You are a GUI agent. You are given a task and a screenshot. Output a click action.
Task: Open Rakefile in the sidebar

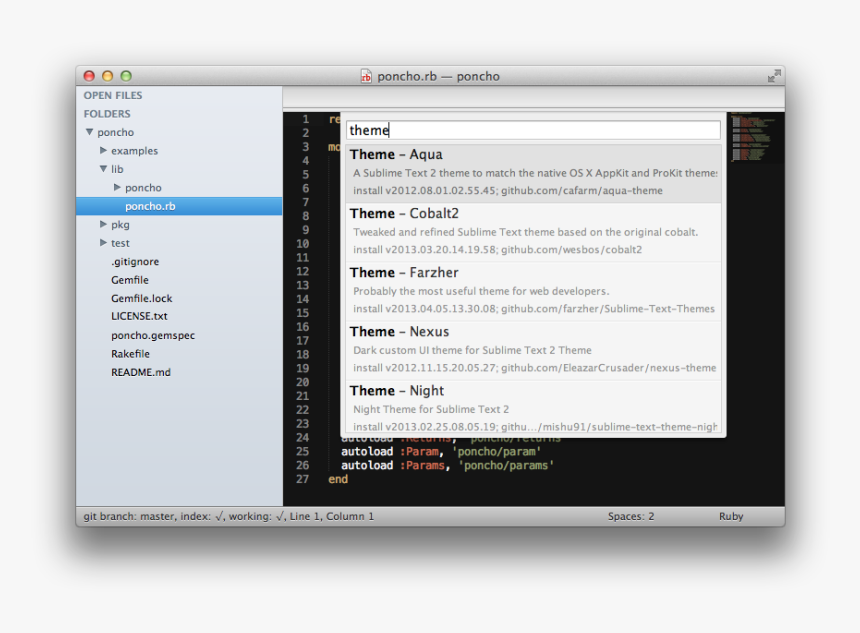click(131, 354)
